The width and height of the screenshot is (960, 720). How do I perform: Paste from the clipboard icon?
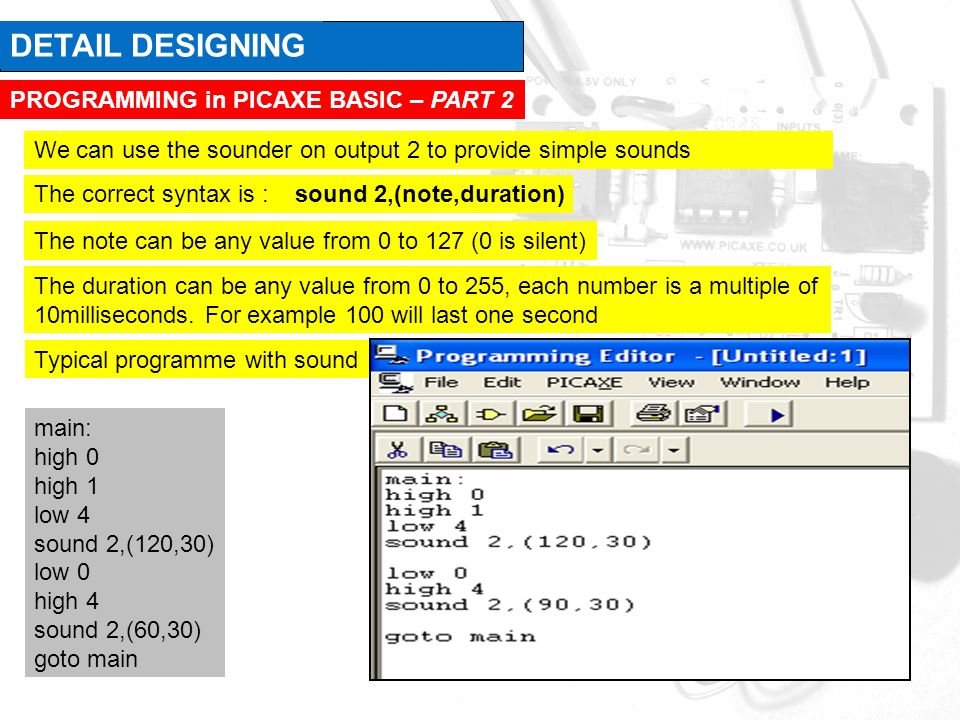point(495,451)
